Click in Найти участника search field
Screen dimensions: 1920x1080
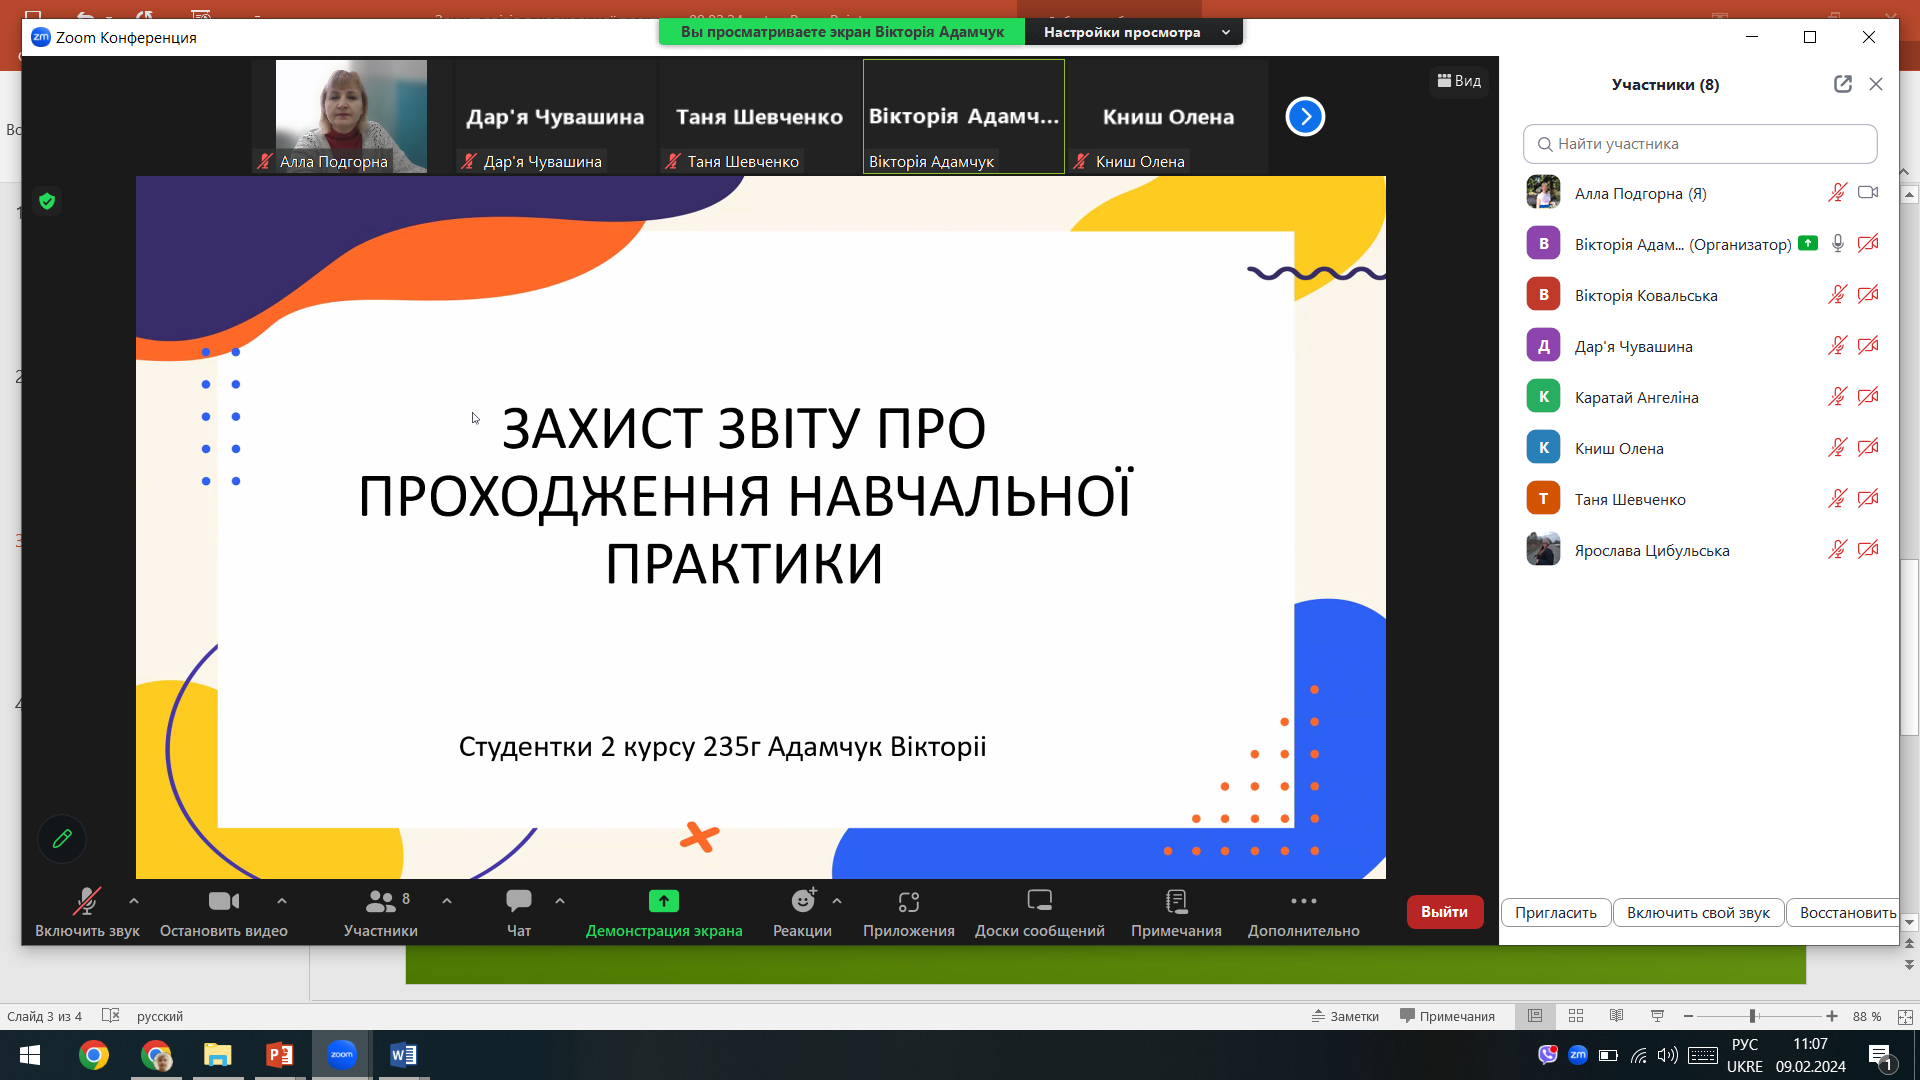tap(1700, 144)
